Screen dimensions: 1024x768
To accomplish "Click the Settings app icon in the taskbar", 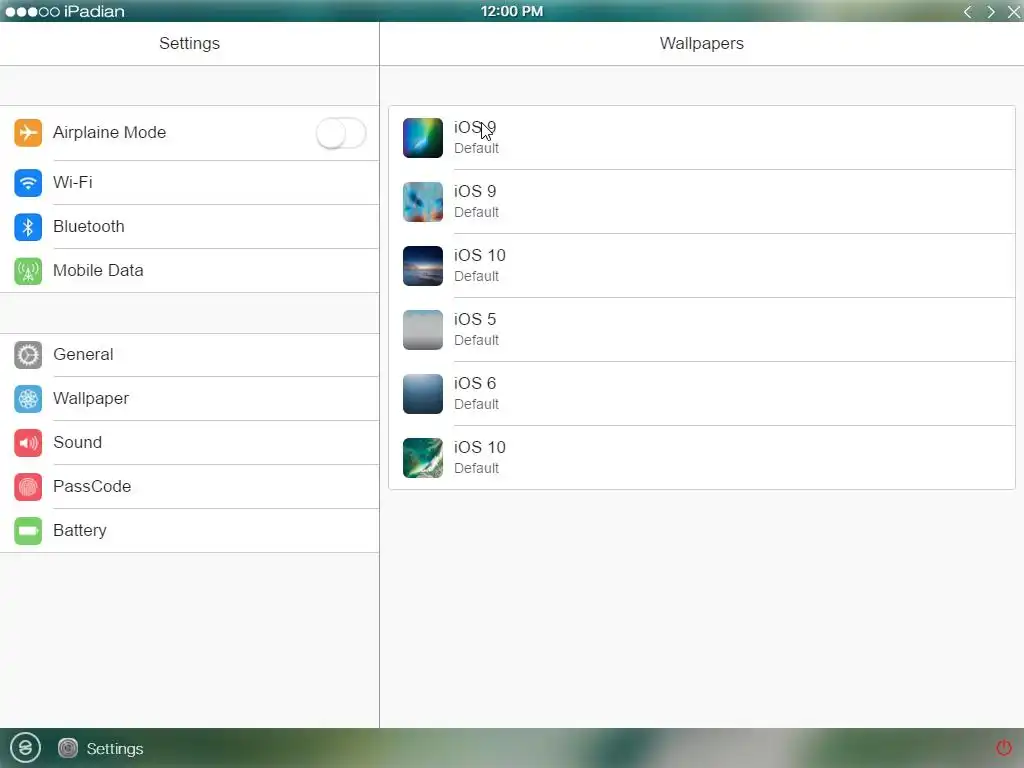I will [x=68, y=748].
